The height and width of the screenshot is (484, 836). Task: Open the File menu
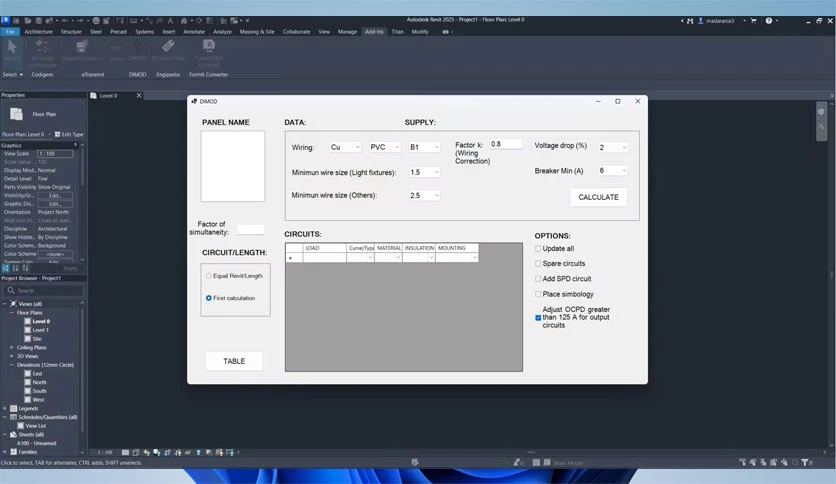(10, 32)
